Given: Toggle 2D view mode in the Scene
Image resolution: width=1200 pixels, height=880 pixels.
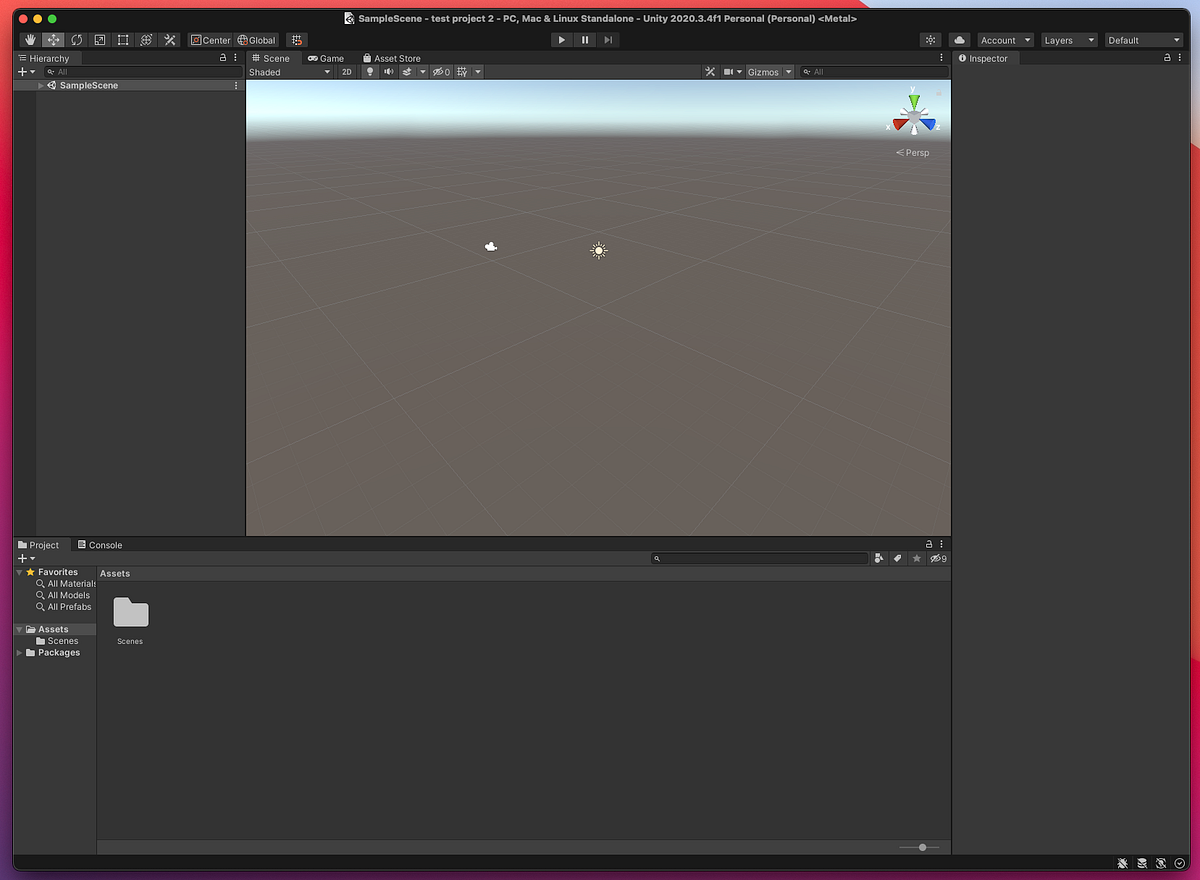Looking at the screenshot, I should [347, 71].
